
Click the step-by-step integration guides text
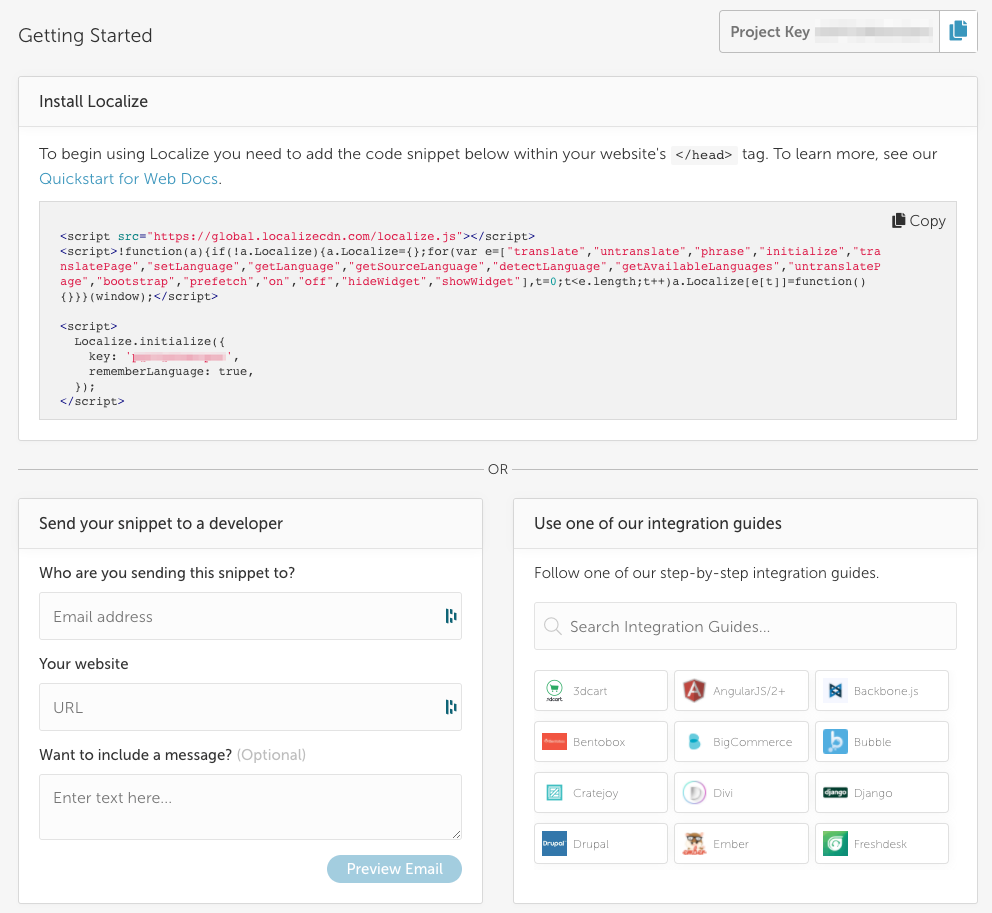(x=707, y=573)
